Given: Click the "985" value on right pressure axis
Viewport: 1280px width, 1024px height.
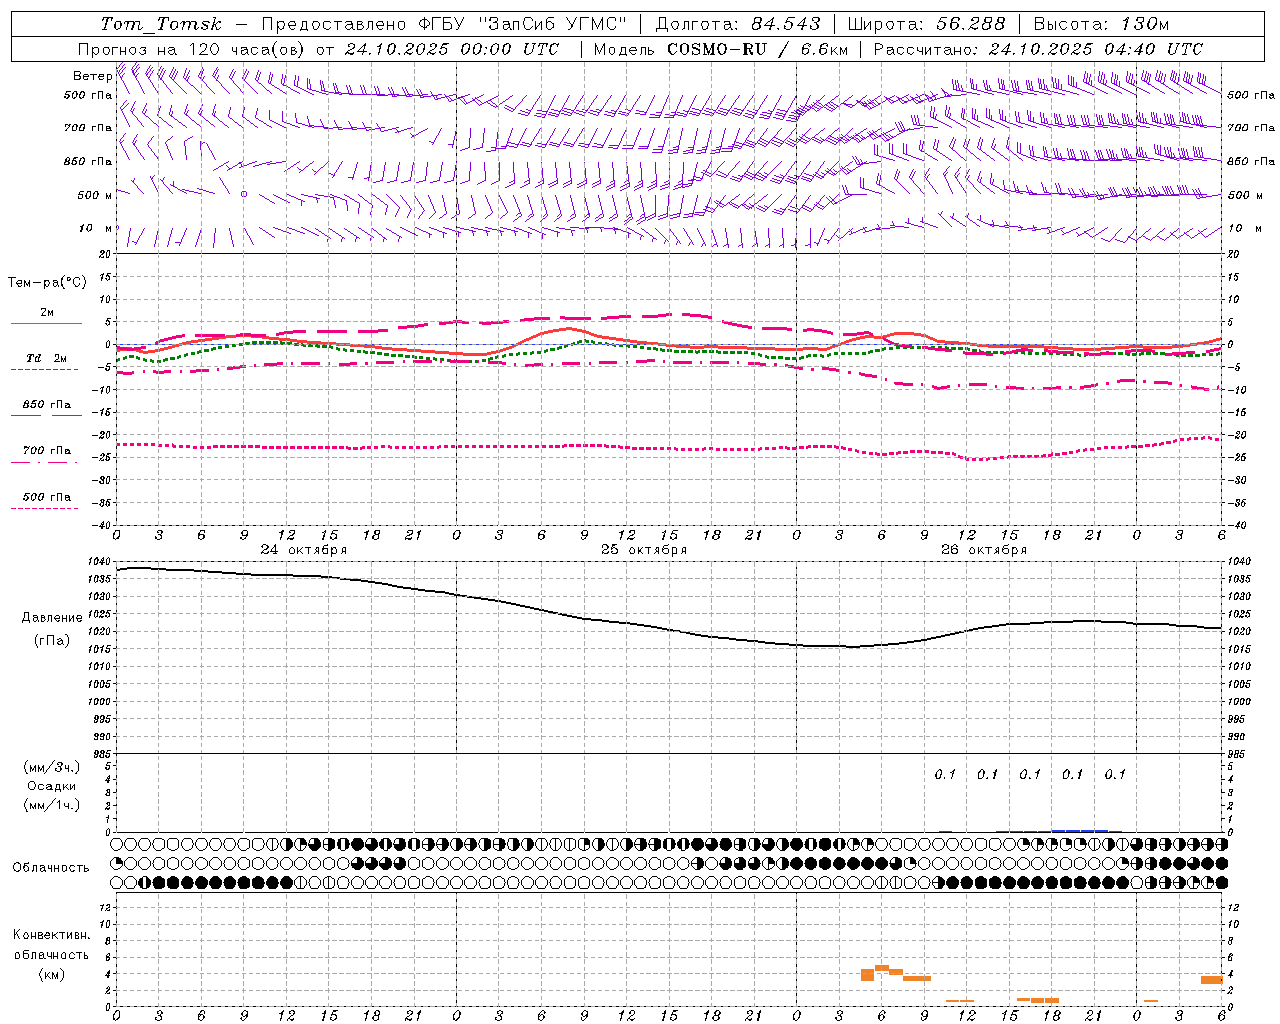Looking at the screenshot, I should pyautogui.click(x=1238, y=754).
